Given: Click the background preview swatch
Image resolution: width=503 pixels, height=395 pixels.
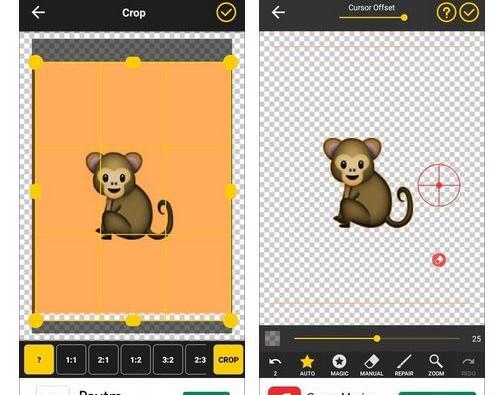Looking at the screenshot, I should tap(272, 338).
